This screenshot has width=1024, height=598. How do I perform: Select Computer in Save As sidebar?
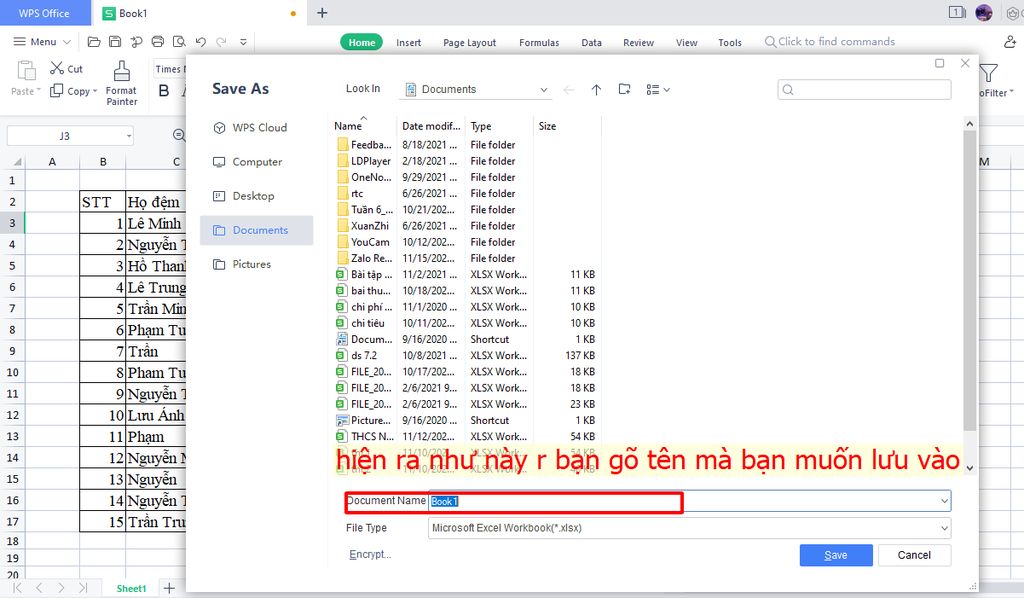click(256, 162)
